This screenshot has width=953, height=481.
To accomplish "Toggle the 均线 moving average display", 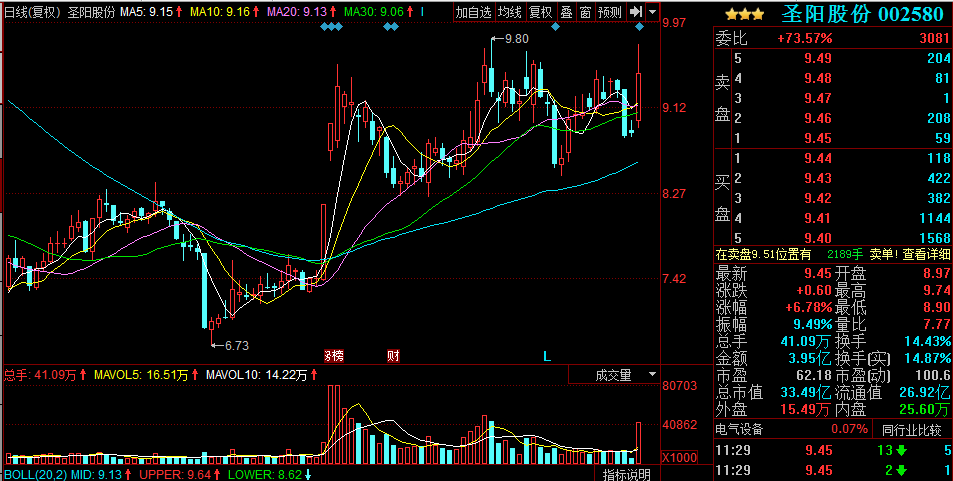I will [510, 13].
